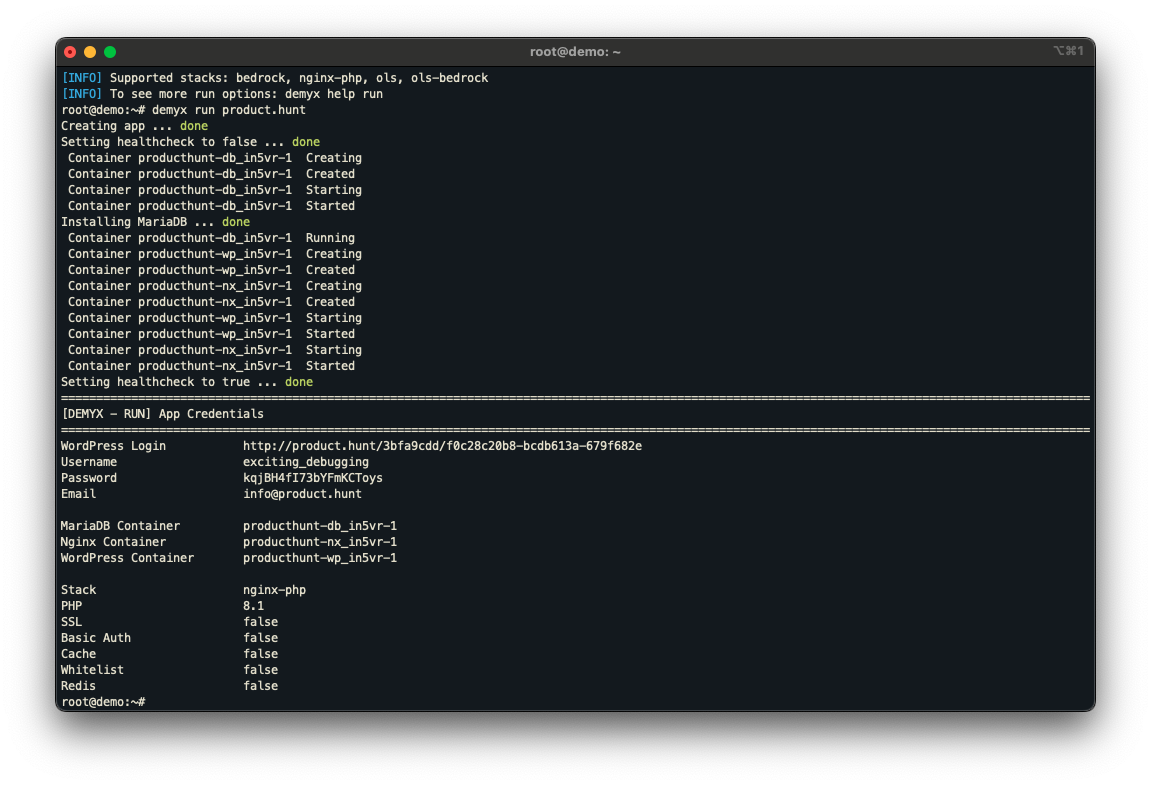Viewport: 1151px width, 785px height.
Task: Click the nx container last Started line
Action: pos(211,366)
